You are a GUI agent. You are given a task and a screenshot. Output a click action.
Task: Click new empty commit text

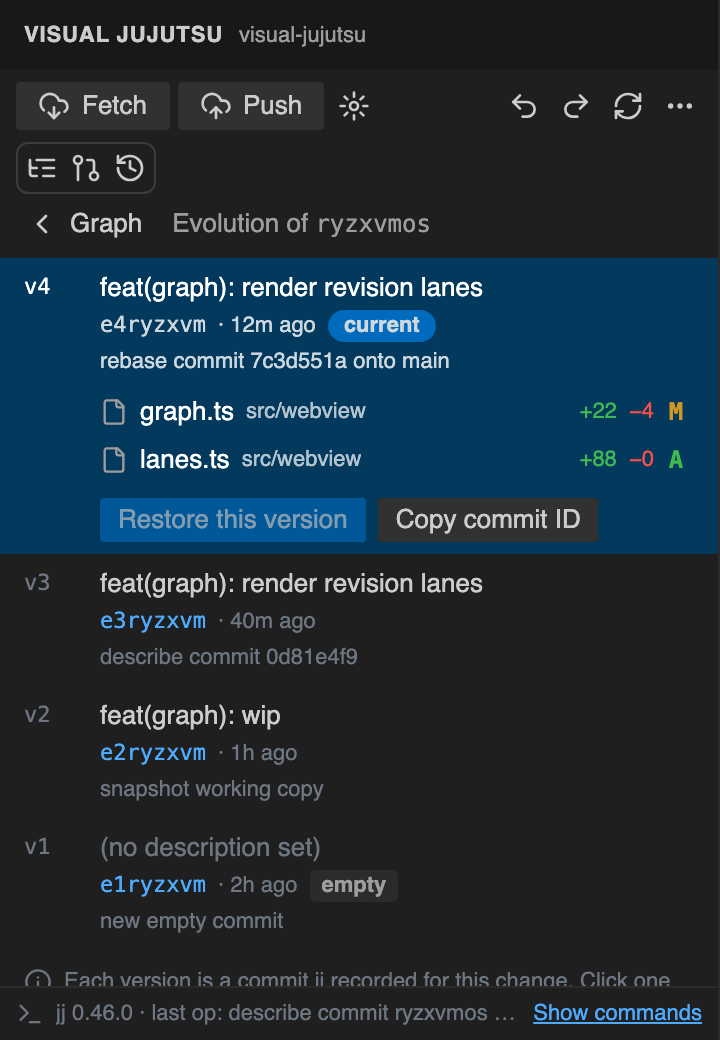(192, 921)
